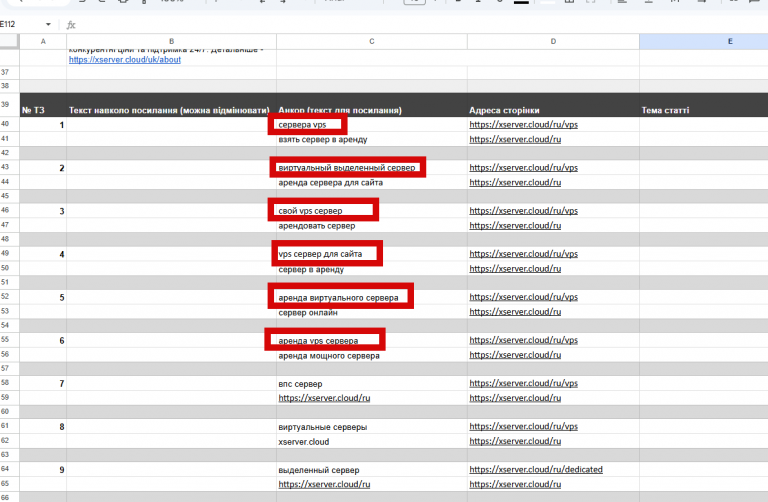Open the ru/vps link in row 40
The width and height of the screenshot is (768, 502).
pyautogui.click(x=524, y=124)
